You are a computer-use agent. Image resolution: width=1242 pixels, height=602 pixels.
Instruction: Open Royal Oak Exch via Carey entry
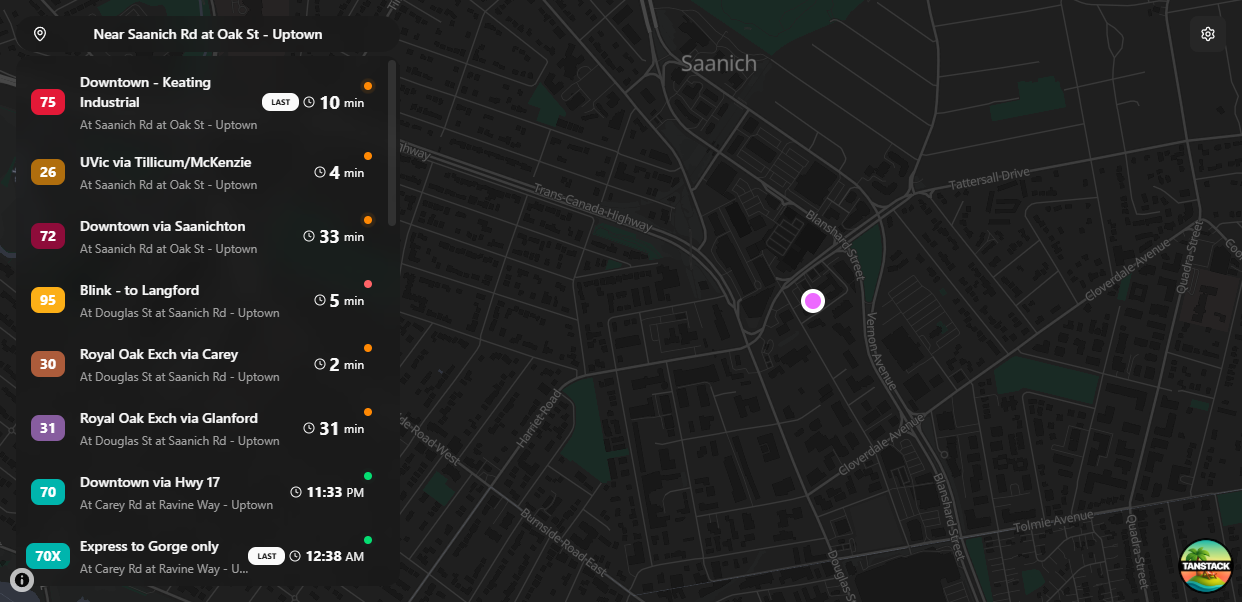pos(201,365)
